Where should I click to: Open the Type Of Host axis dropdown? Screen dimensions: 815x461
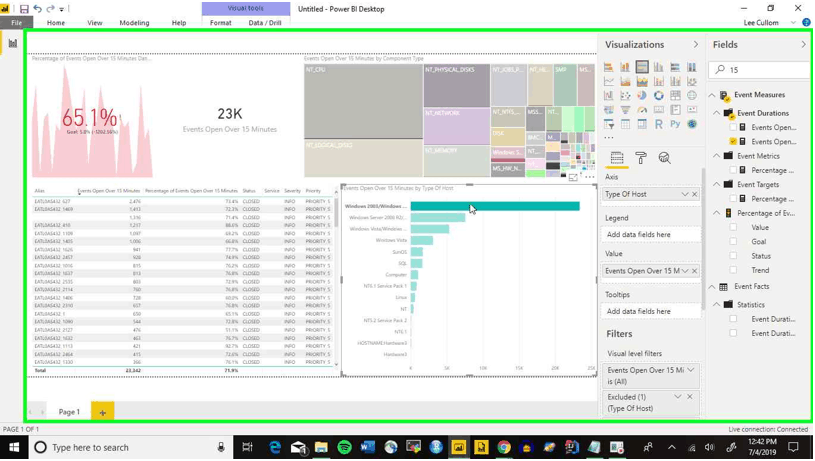pos(685,194)
